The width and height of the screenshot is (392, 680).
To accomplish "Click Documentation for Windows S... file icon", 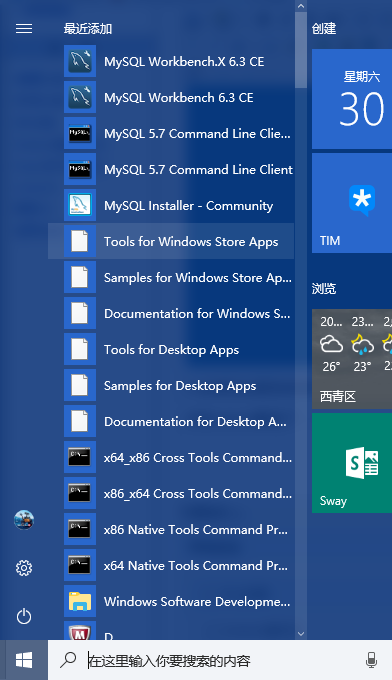I will click(x=80, y=313).
